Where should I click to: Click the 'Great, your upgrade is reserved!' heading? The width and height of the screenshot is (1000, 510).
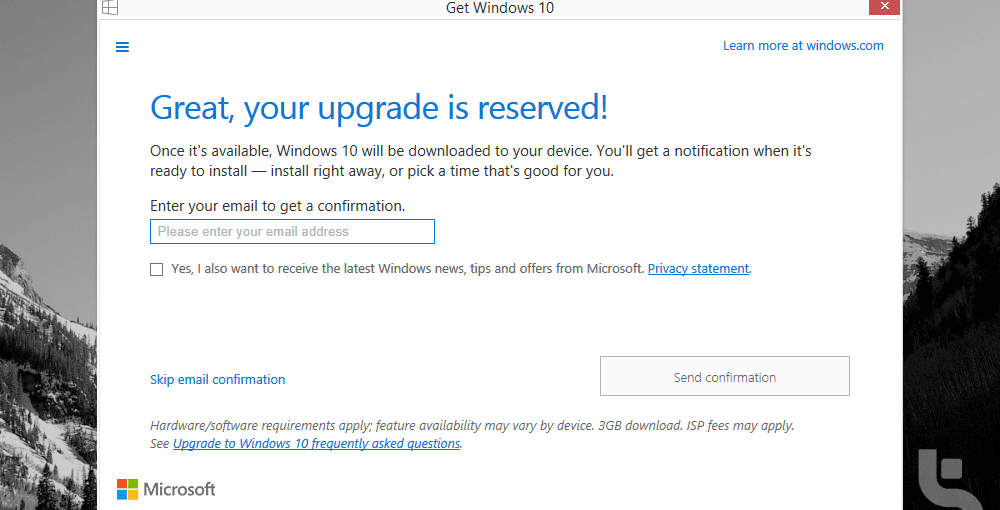[x=379, y=108]
